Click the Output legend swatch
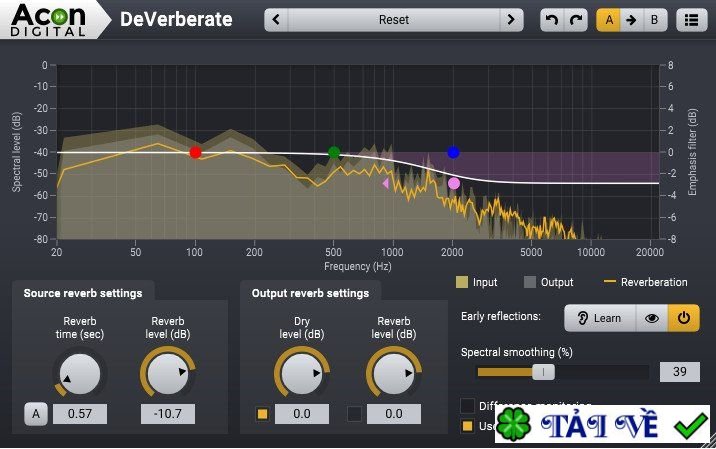 [x=530, y=282]
